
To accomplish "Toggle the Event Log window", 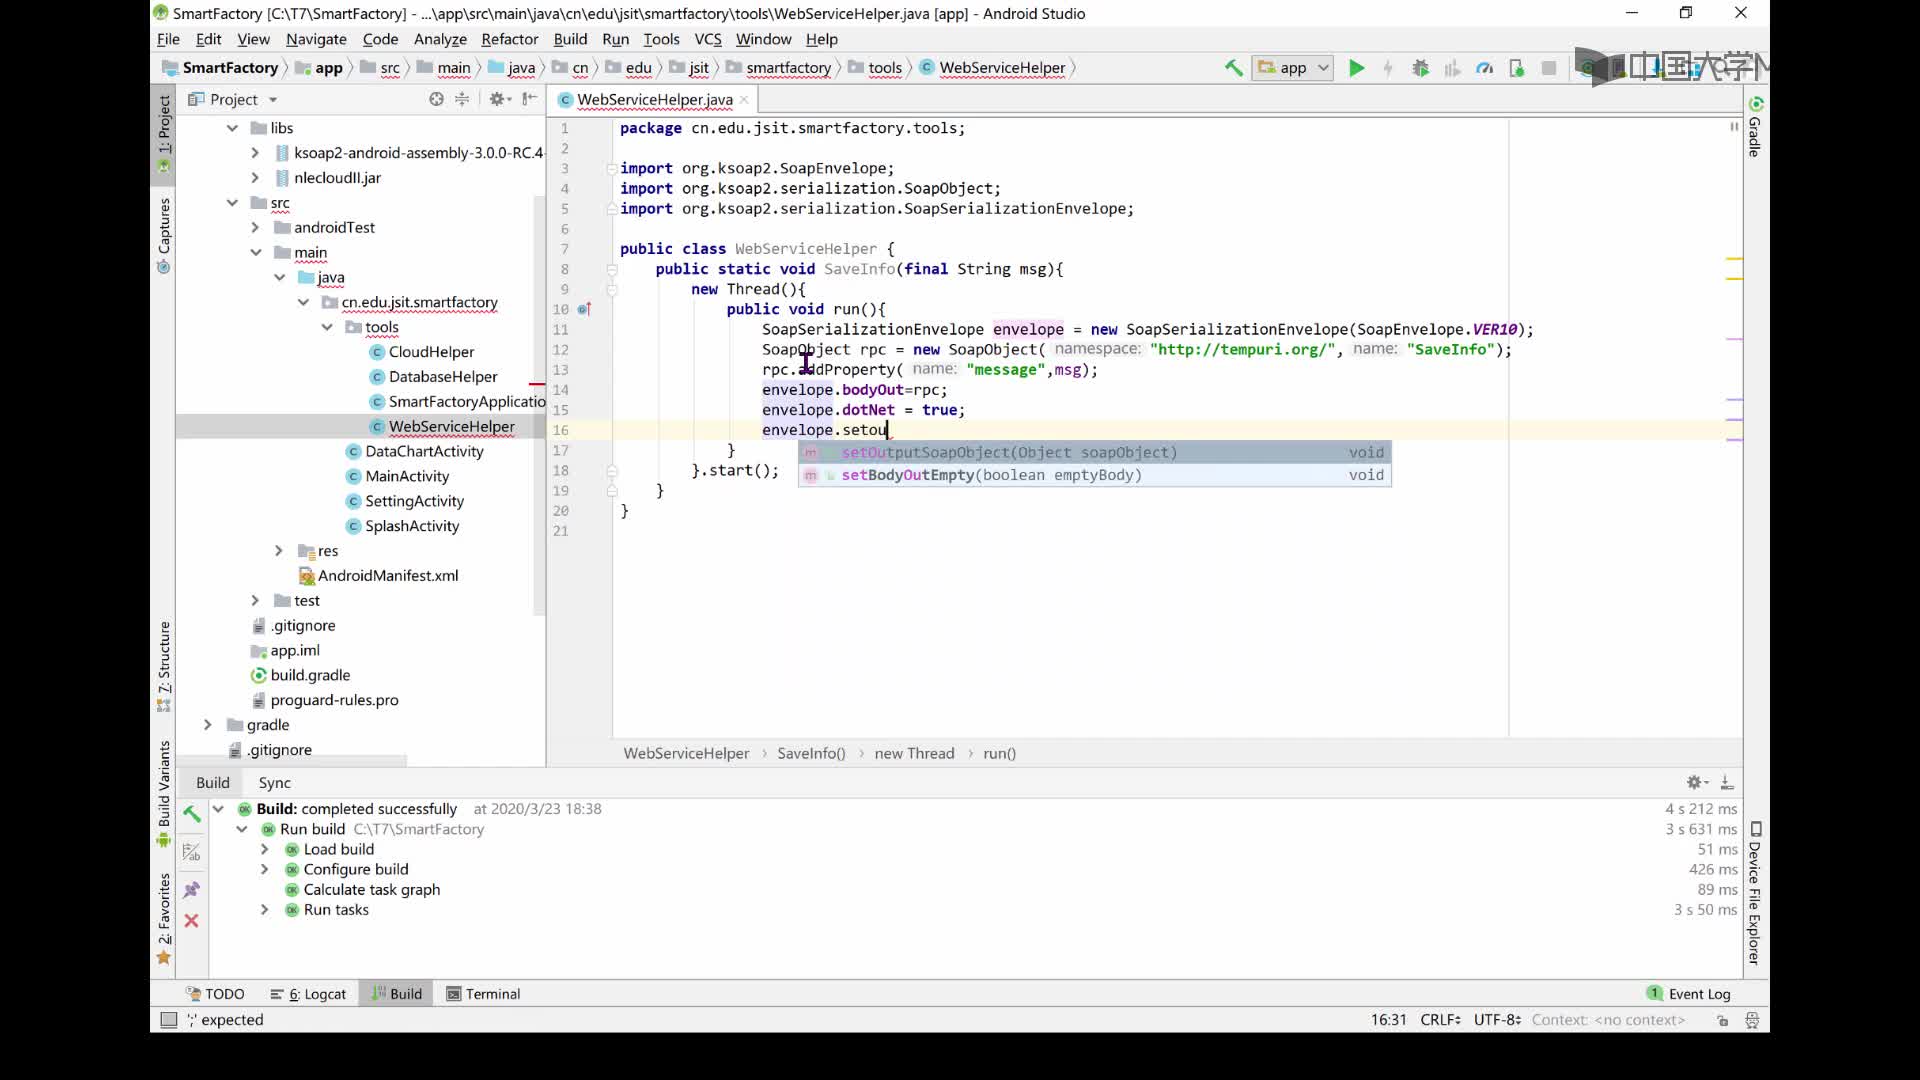I will click(x=1688, y=994).
